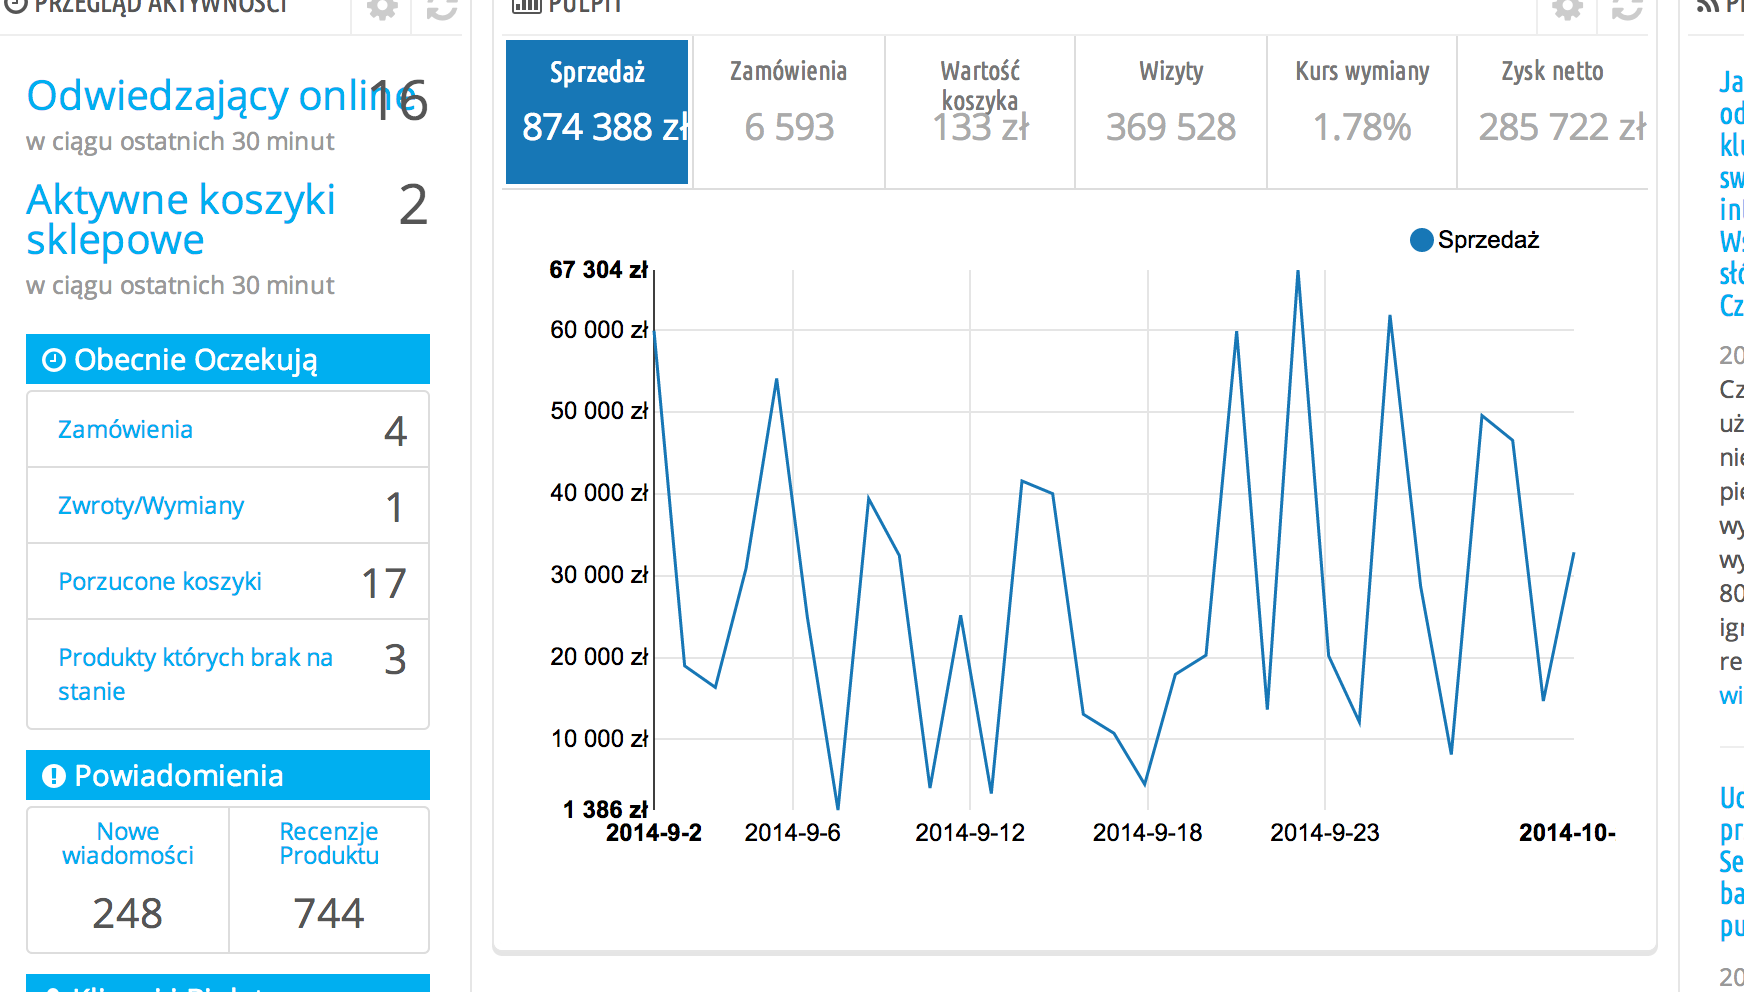The image size is (1744, 992).
Task: Click the online visitors count 16
Action: coord(399,101)
